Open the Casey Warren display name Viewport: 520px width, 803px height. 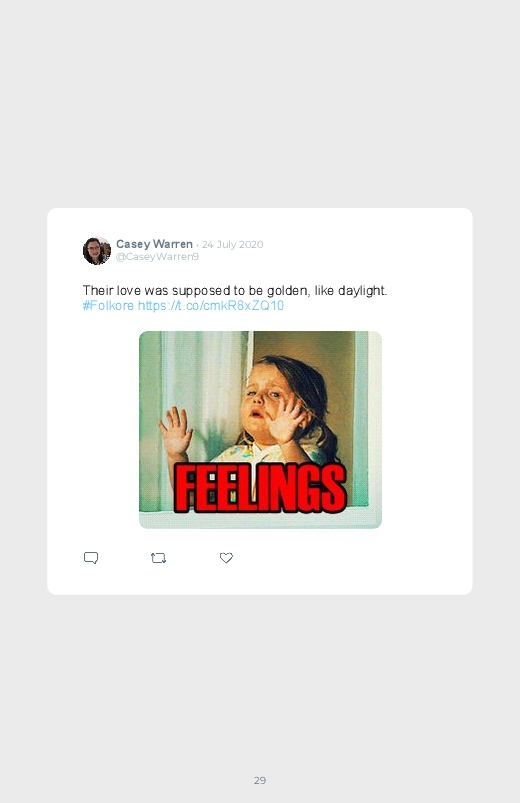point(154,244)
